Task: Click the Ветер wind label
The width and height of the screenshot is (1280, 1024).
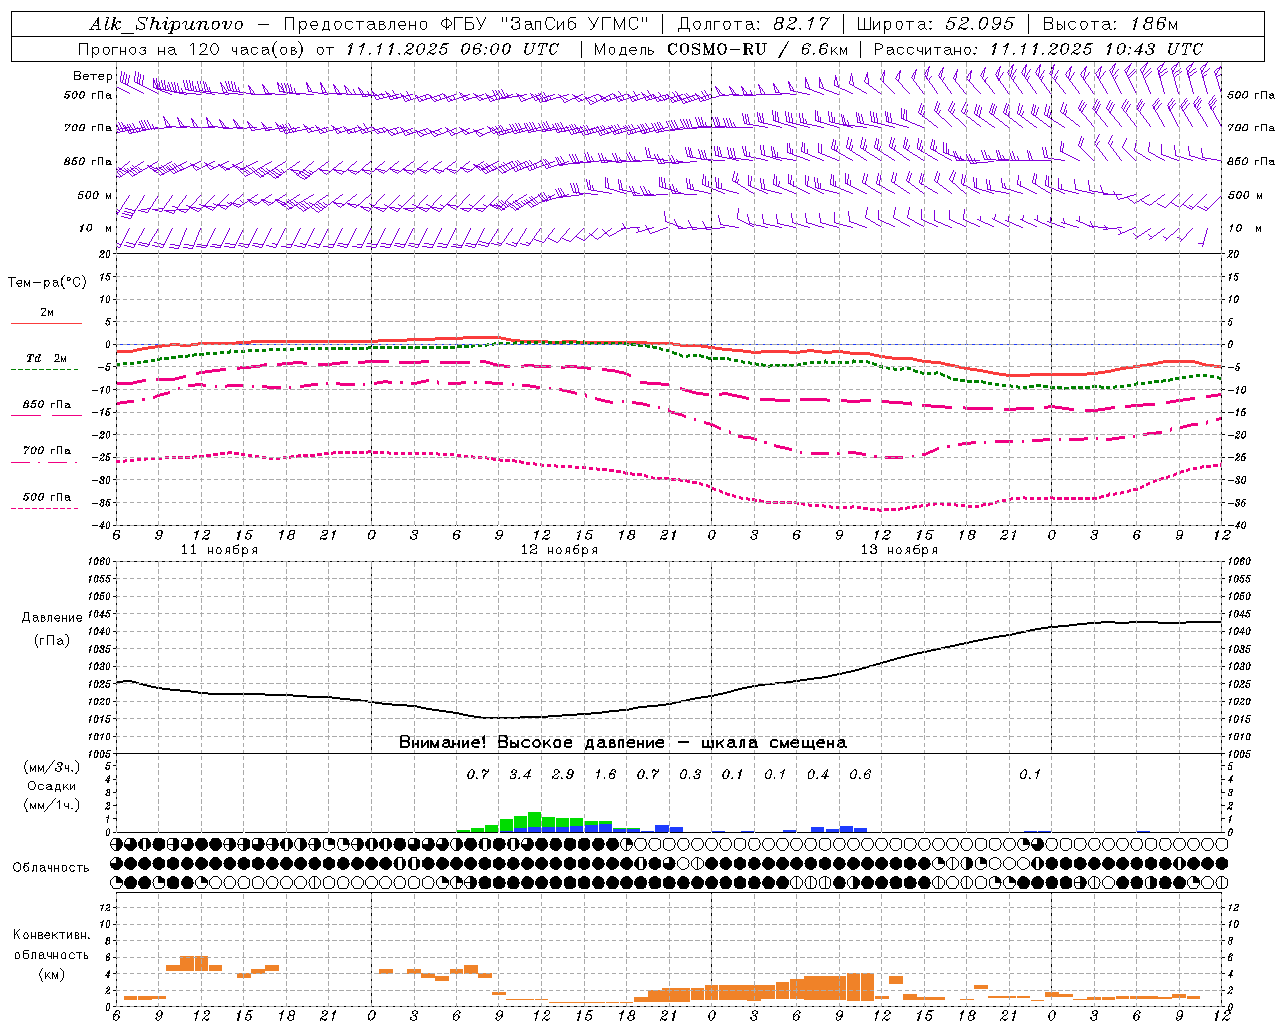Action: (x=92, y=76)
